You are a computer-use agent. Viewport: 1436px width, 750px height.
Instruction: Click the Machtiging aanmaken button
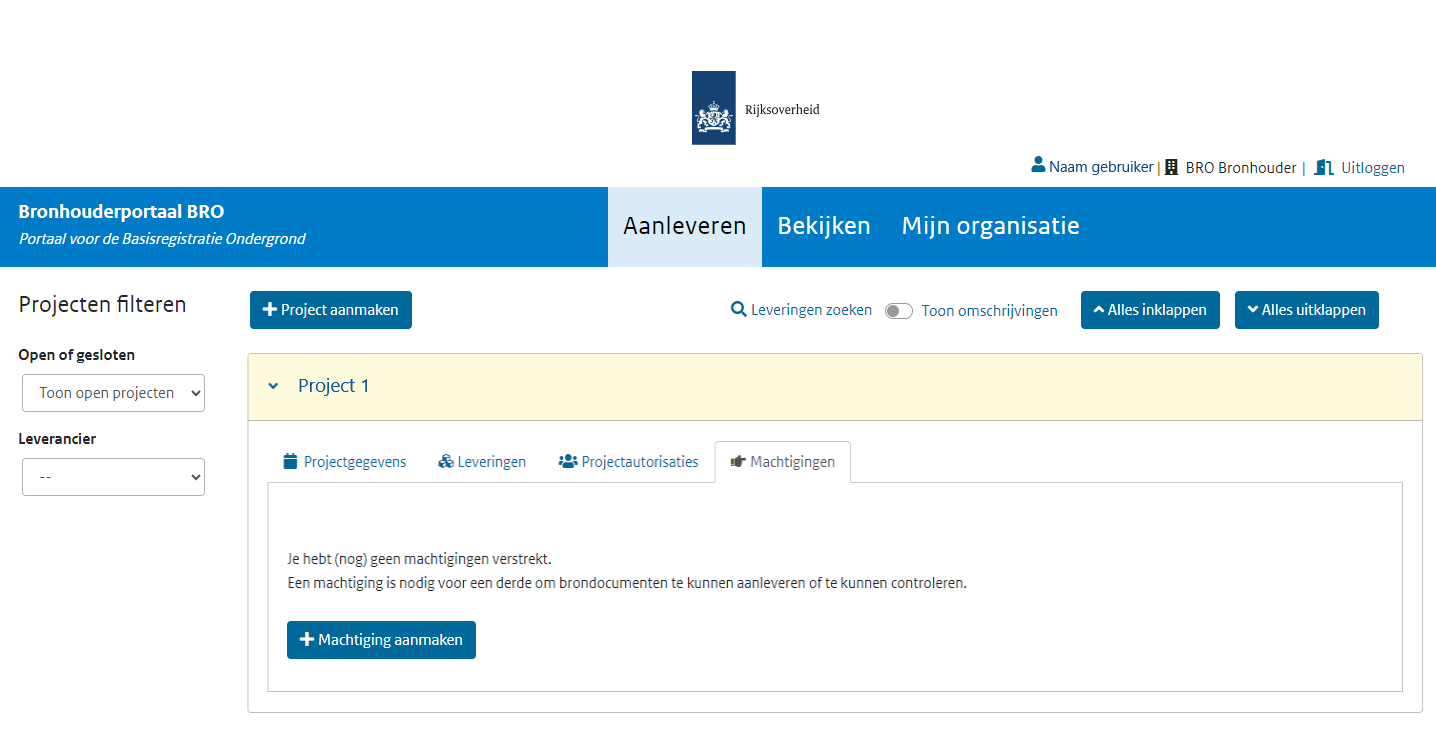coord(381,639)
